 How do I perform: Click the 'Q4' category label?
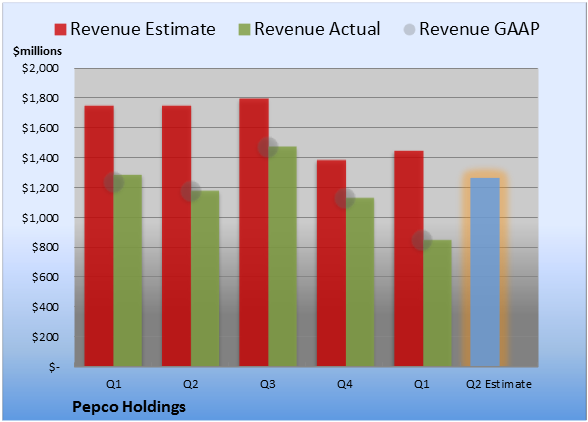click(345, 384)
